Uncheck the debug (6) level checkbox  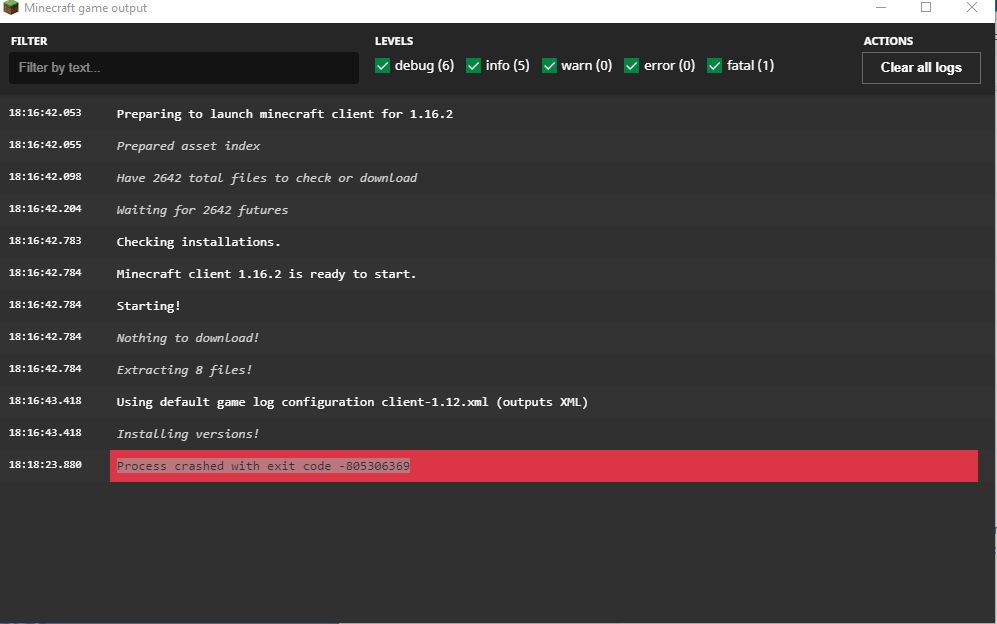tap(382, 66)
